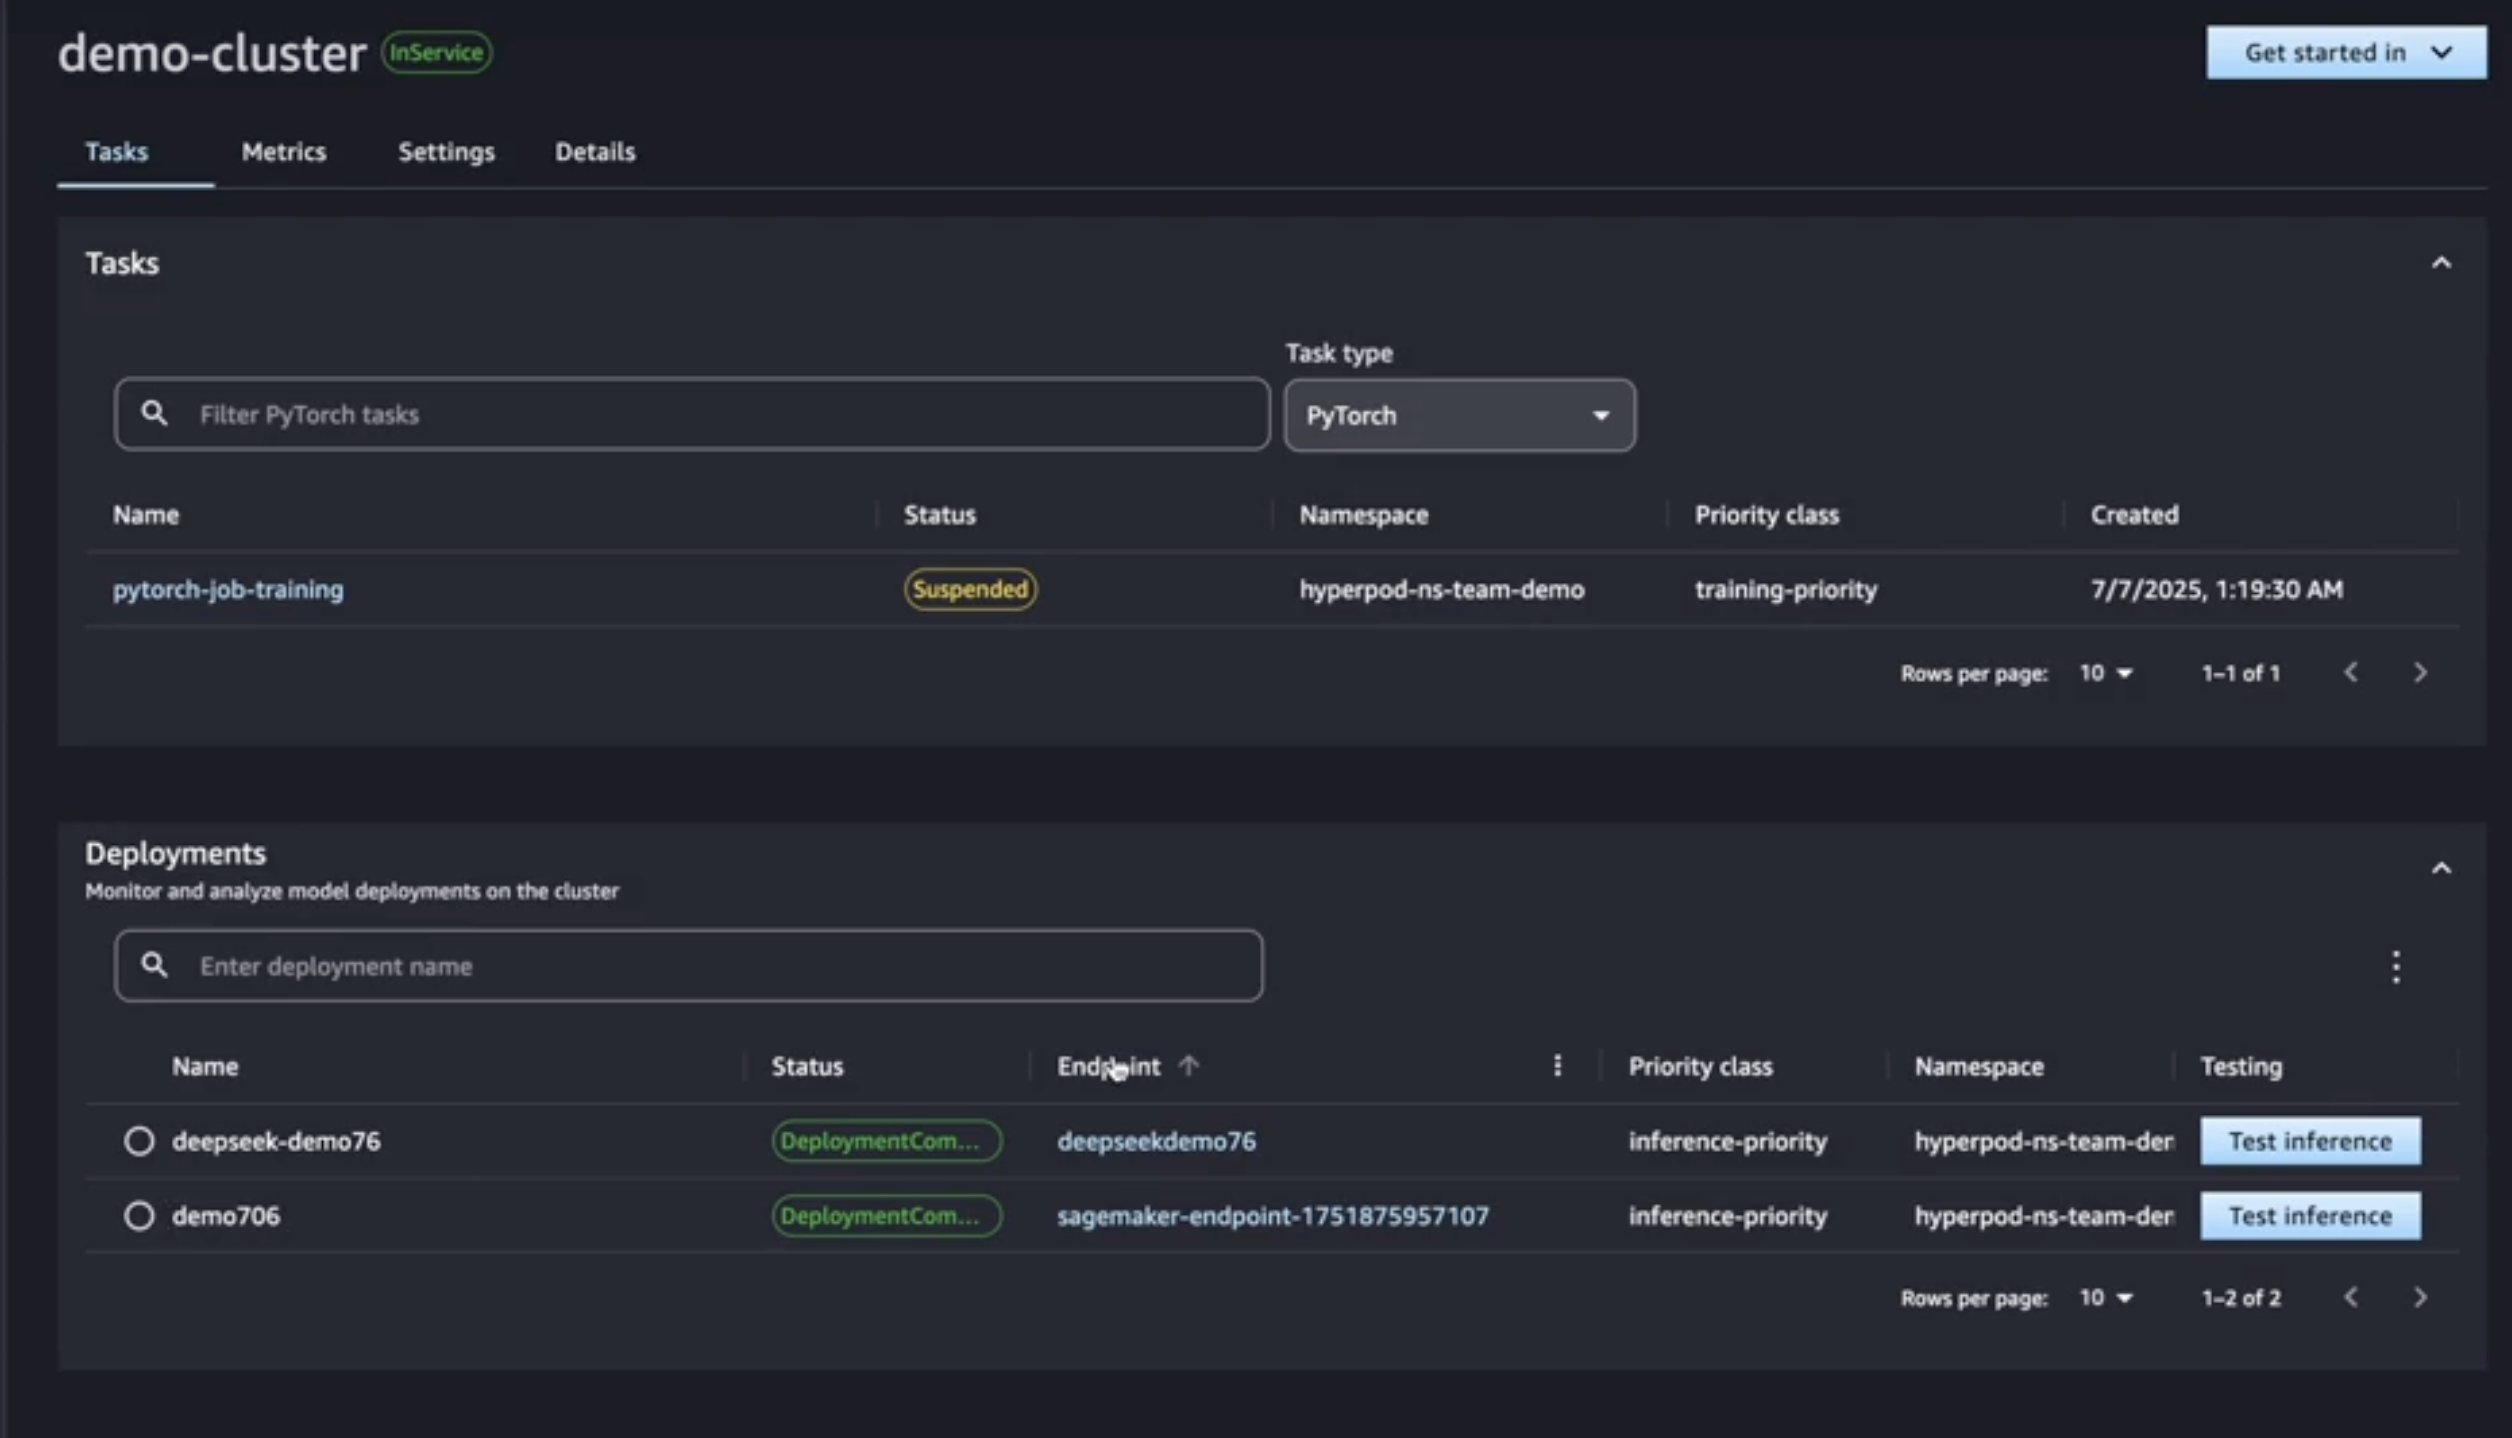The width and height of the screenshot is (2512, 1438).
Task: Click Test inference for deepseek-demo76
Action: (2309, 1140)
